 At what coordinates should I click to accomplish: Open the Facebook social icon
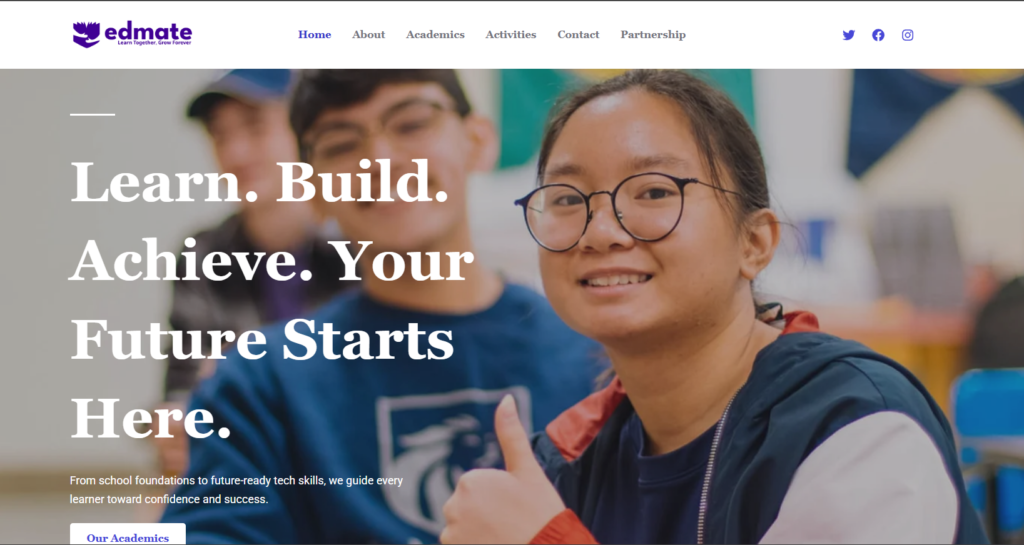click(878, 35)
